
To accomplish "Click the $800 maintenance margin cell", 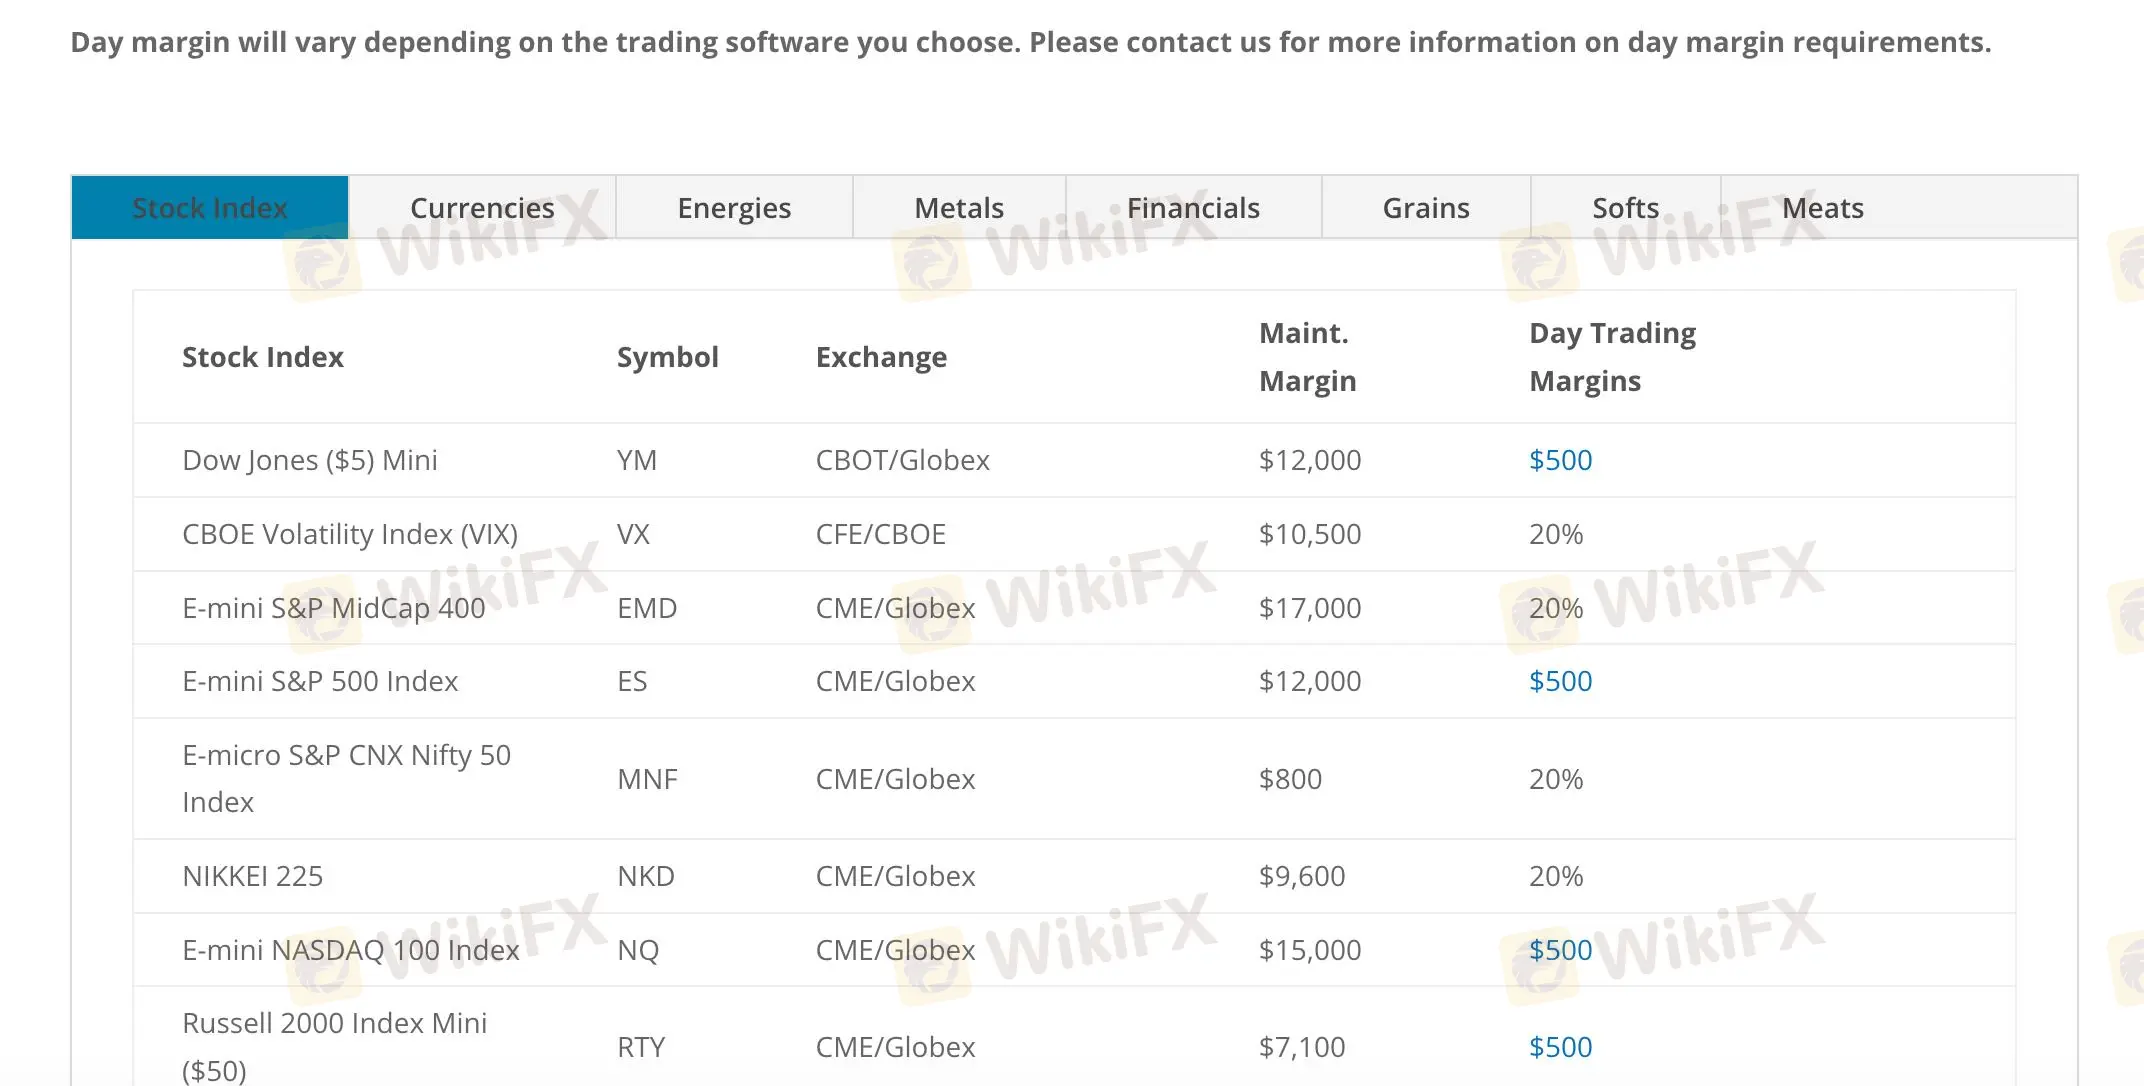I will (1290, 779).
